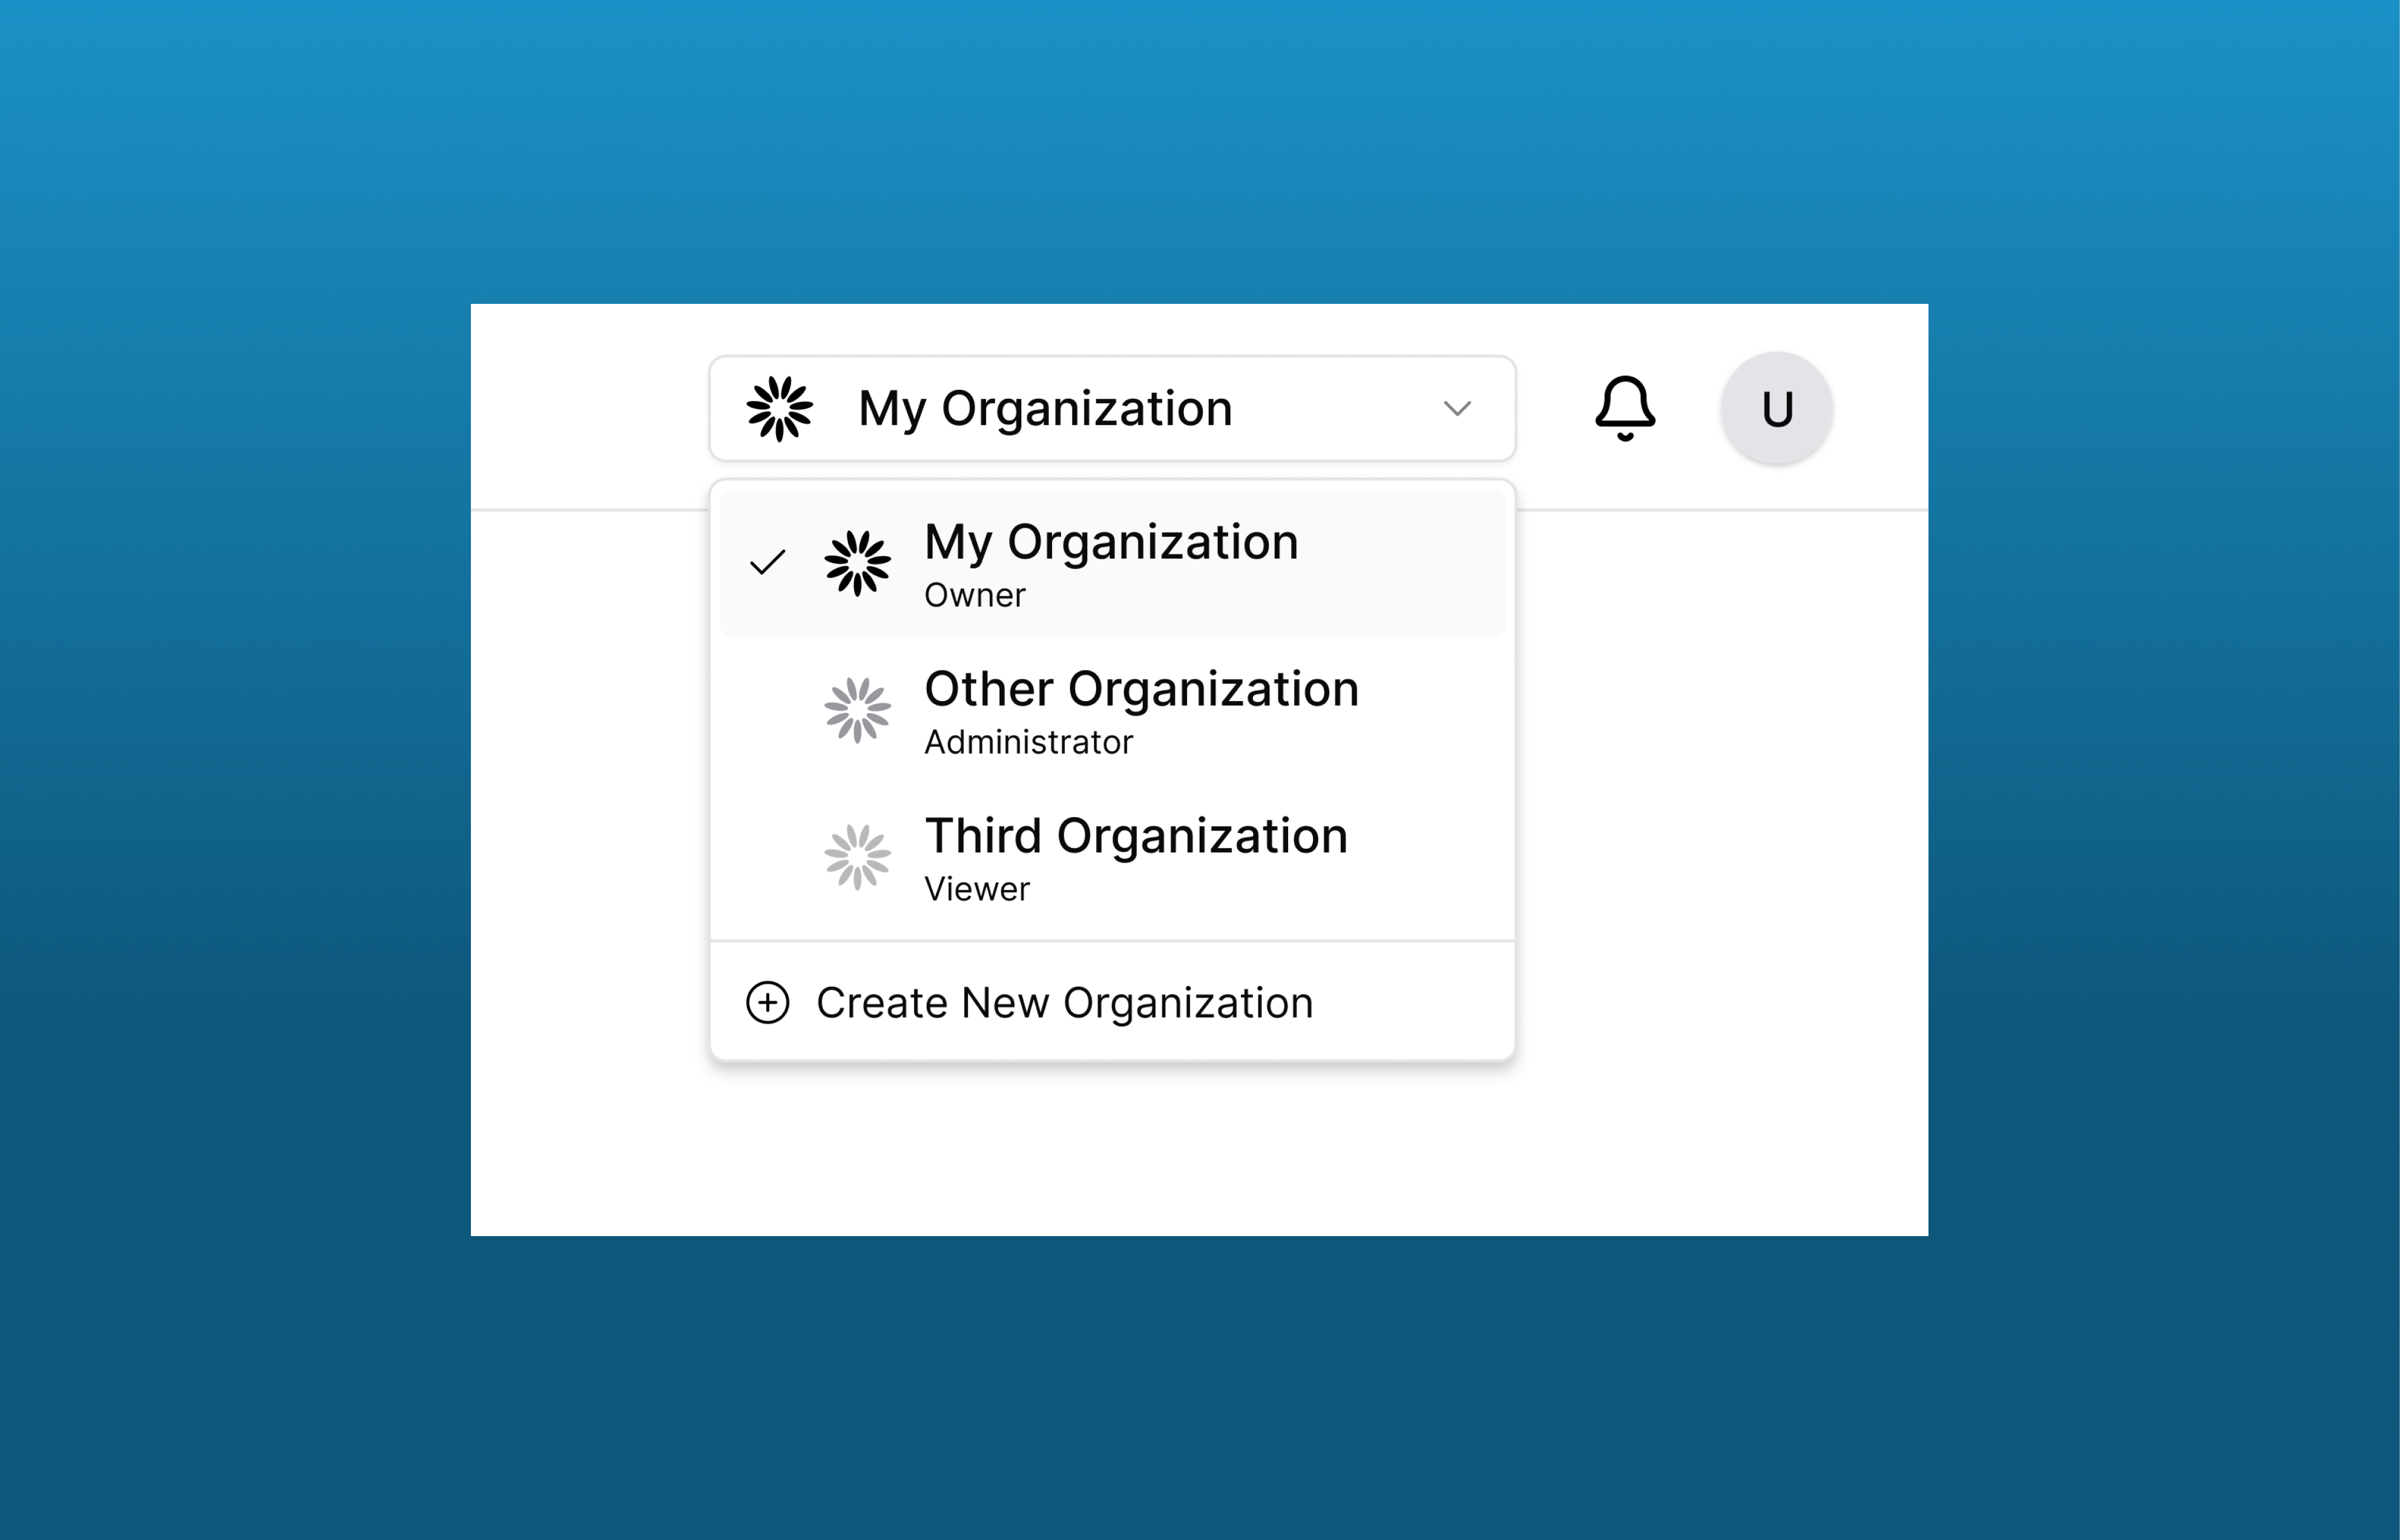Switch to Third Organization
This screenshot has height=1540, width=2400.
tap(1136, 837)
